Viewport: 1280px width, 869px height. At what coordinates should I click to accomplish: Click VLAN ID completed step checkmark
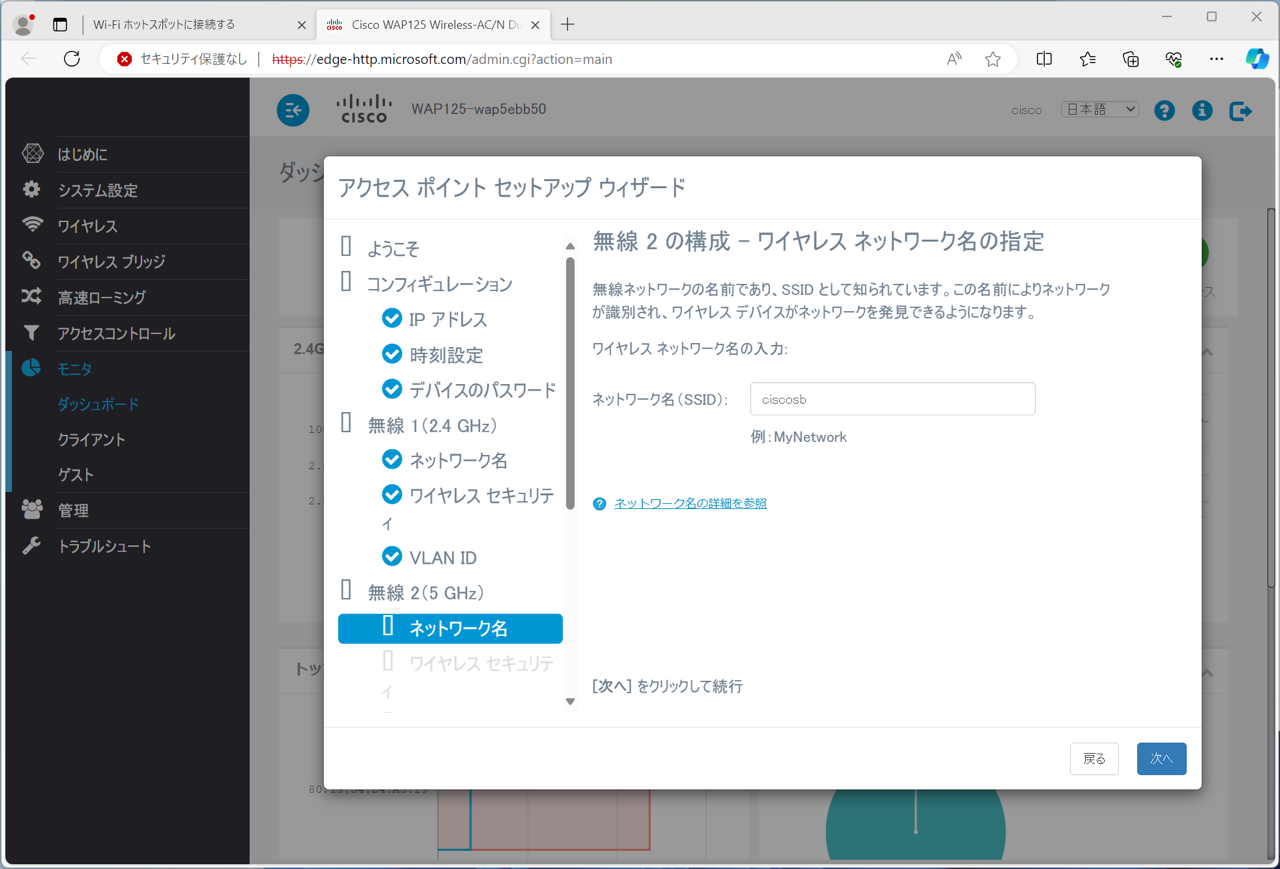click(x=392, y=556)
